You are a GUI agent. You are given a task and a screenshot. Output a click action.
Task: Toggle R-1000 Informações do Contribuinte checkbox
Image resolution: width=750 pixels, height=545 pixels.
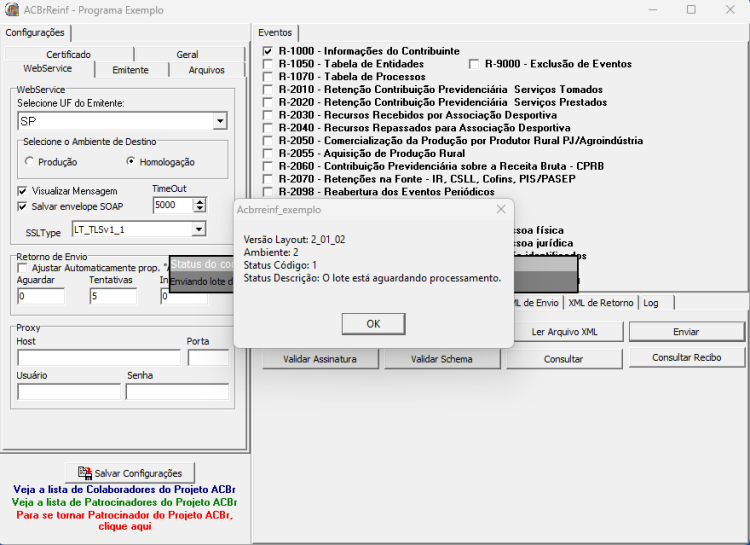[x=268, y=51]
